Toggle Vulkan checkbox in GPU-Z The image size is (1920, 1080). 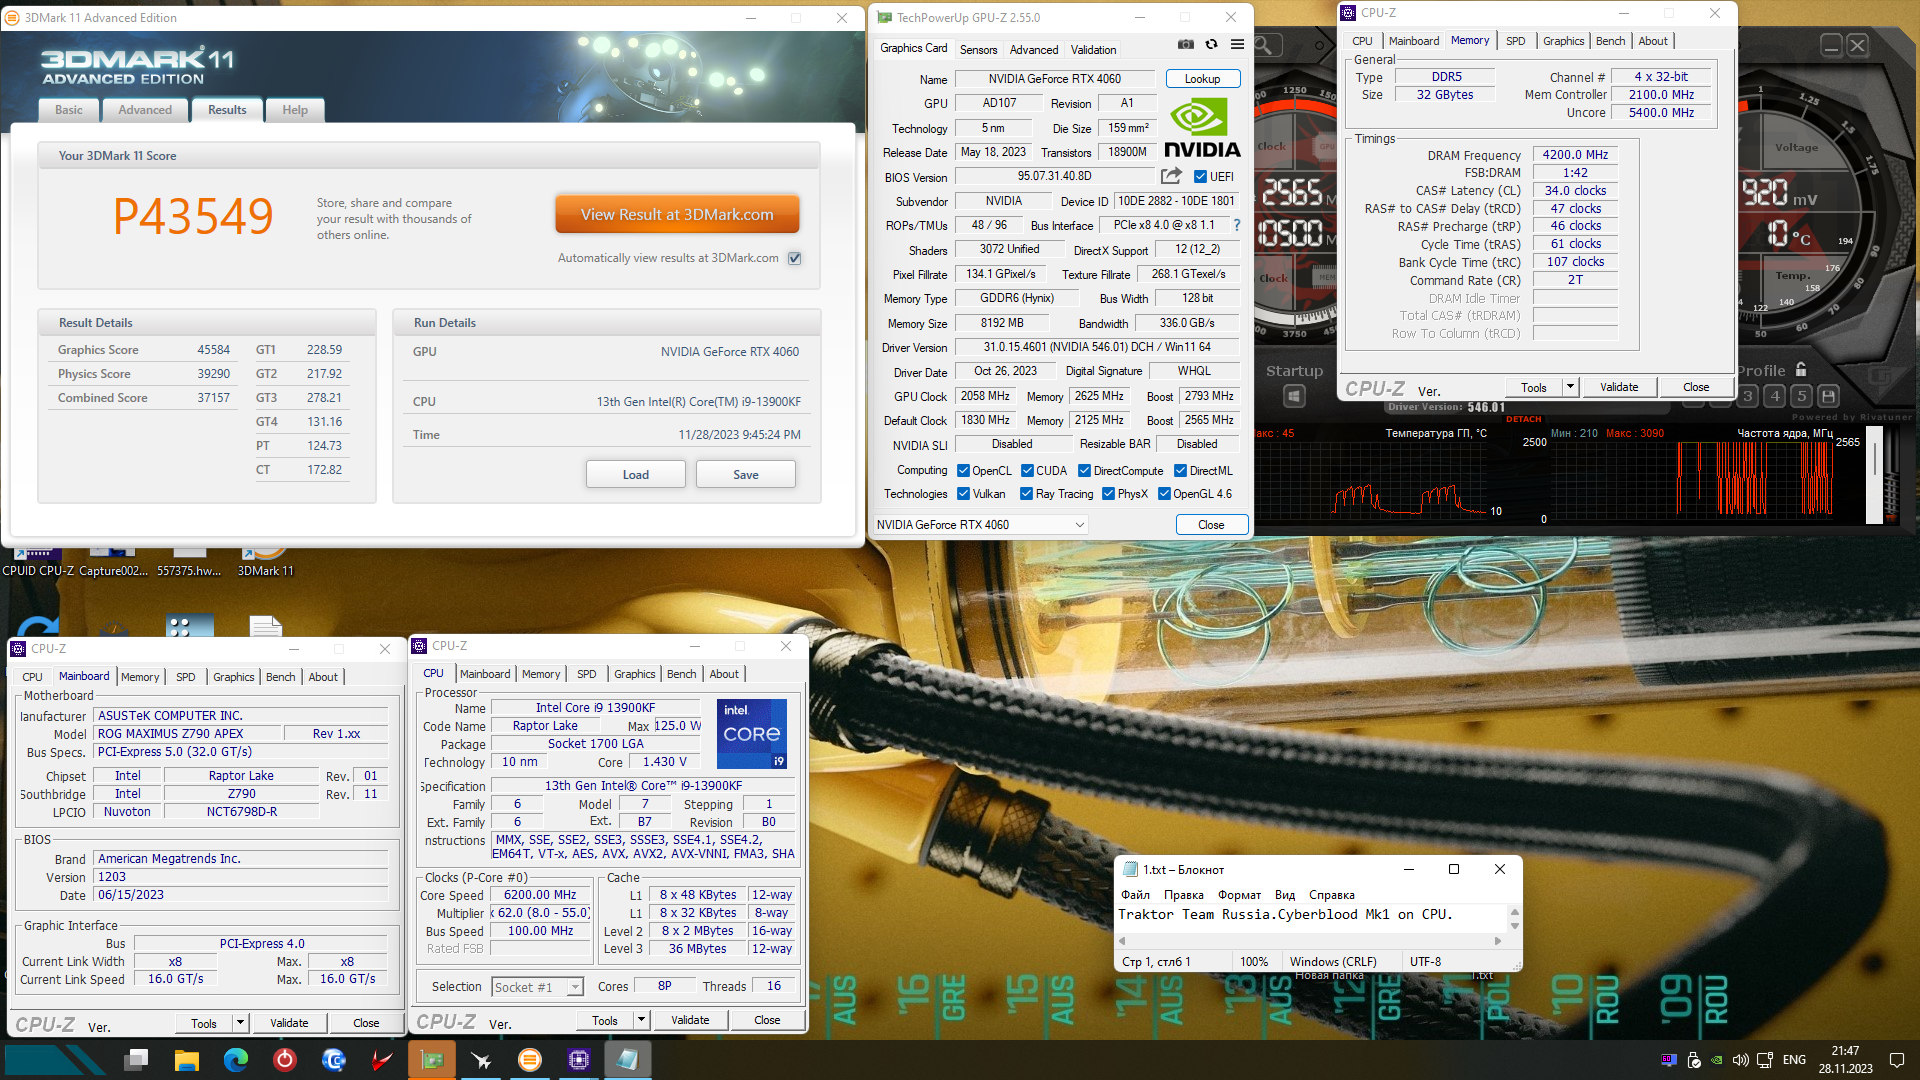(963, 494)
